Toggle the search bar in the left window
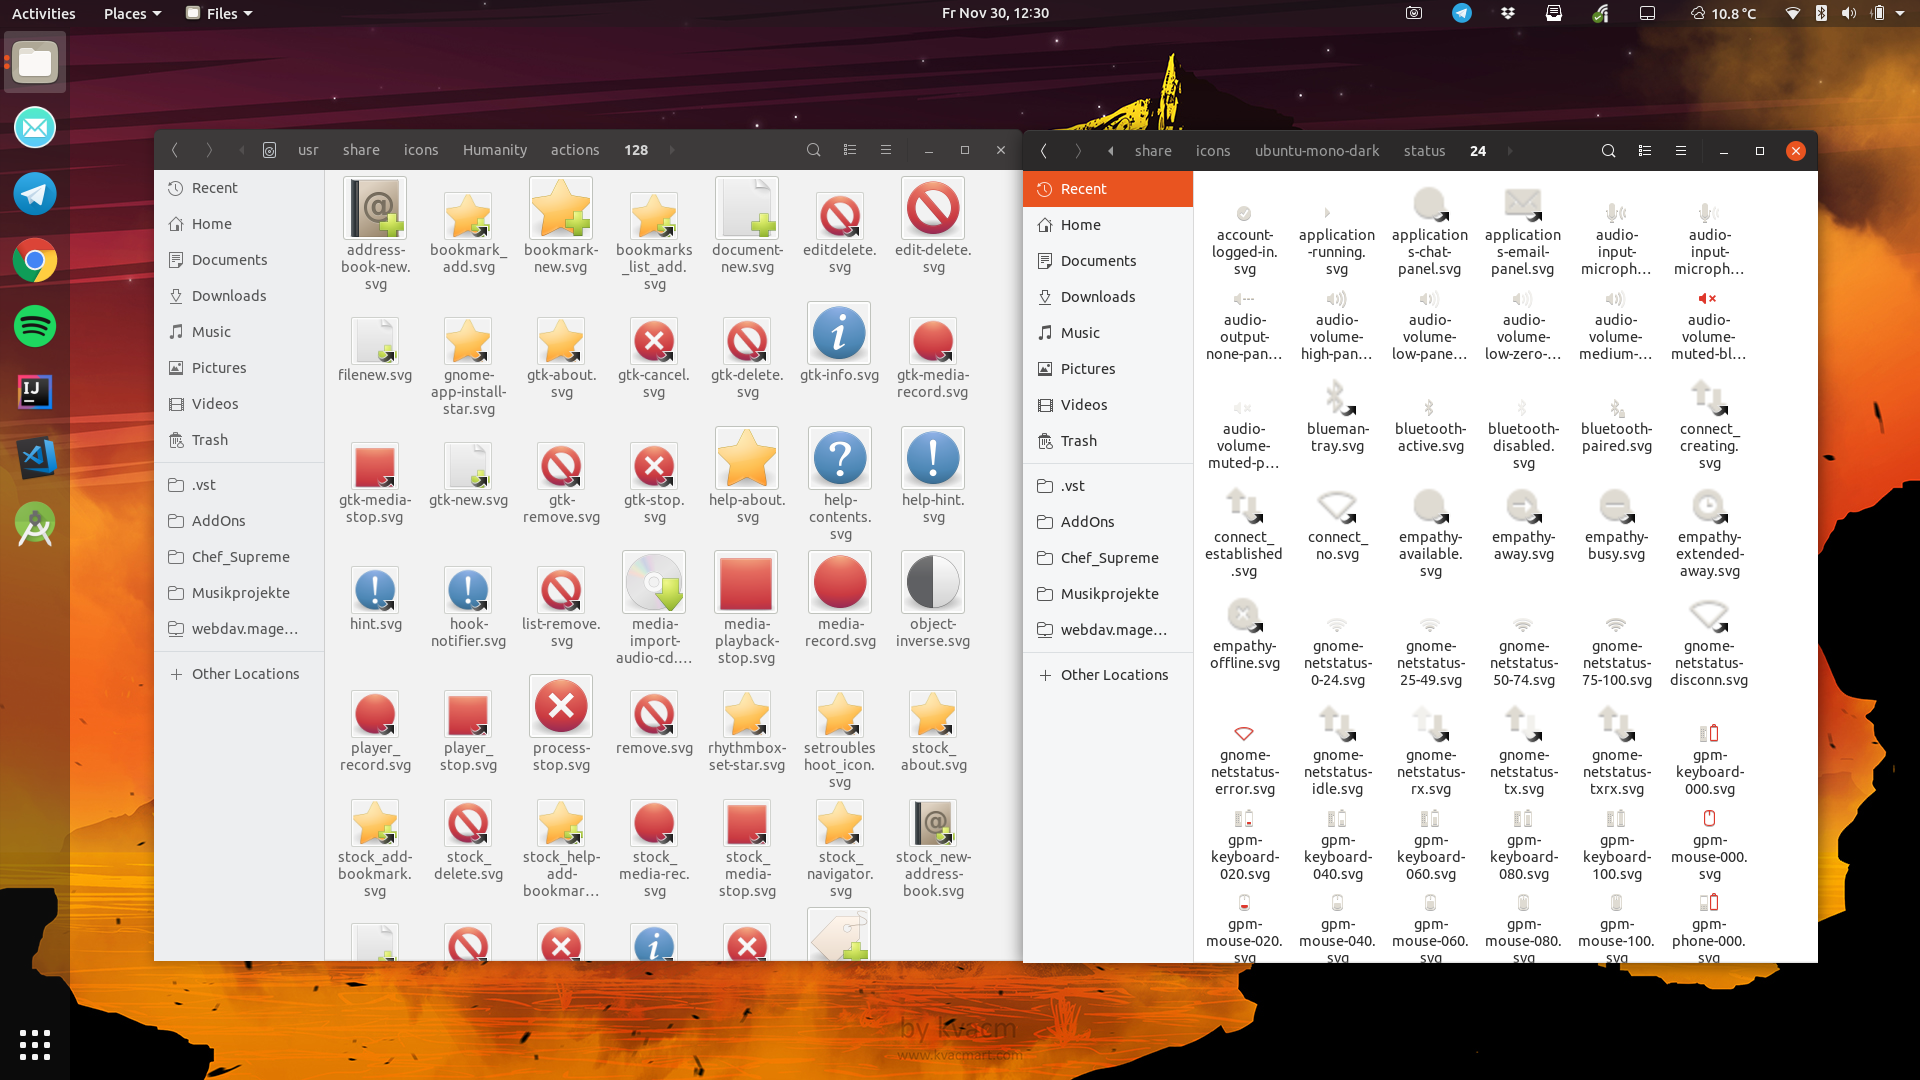This screenshot has height=1080, width=1920. point(813,150)
